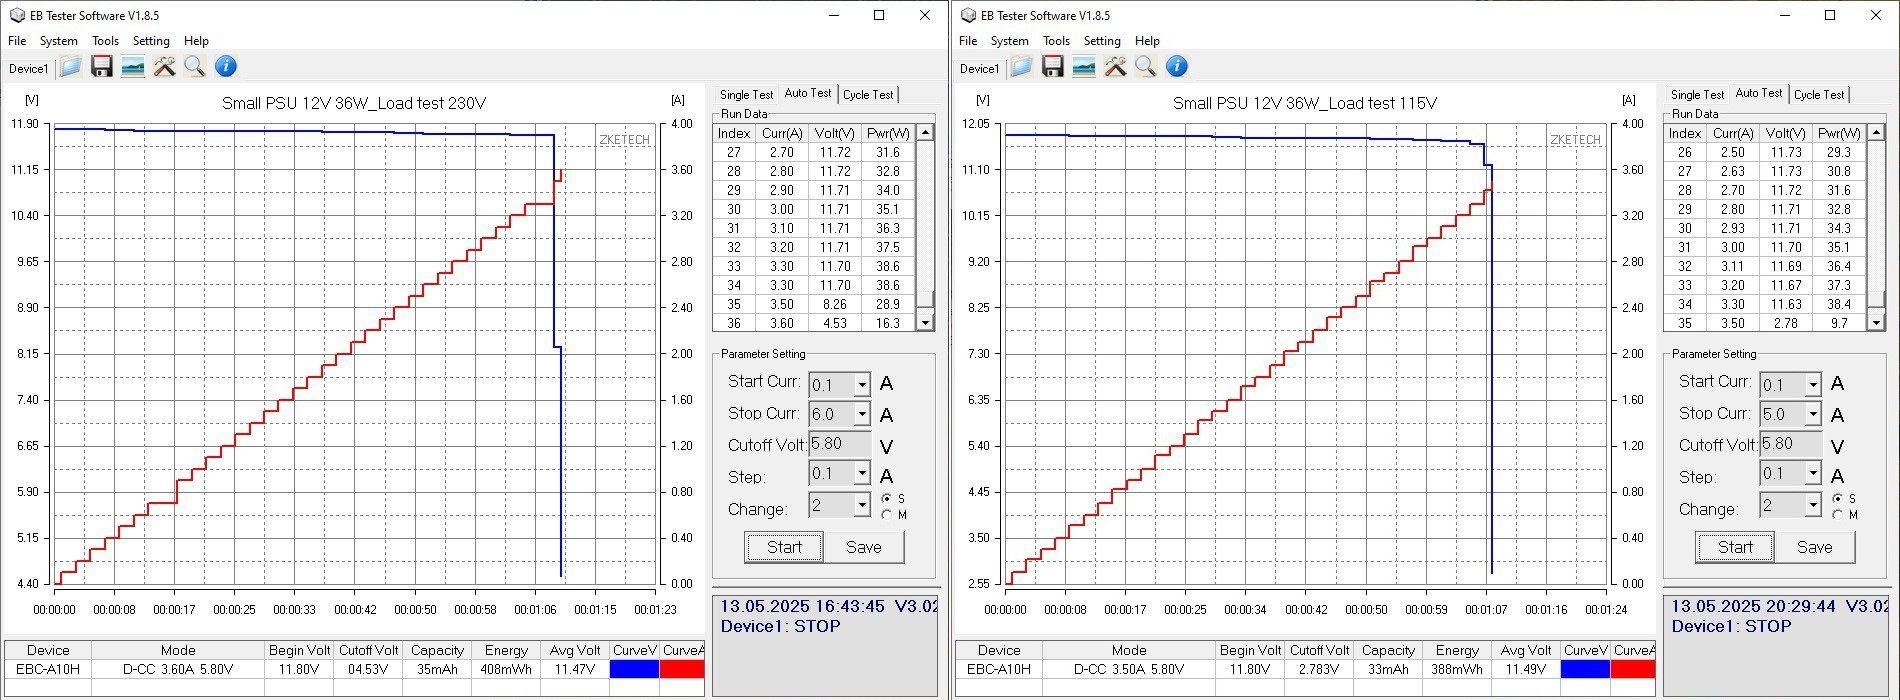Expand the Stop Curr dropdown showing 6.0

click(x=861, y=414)
